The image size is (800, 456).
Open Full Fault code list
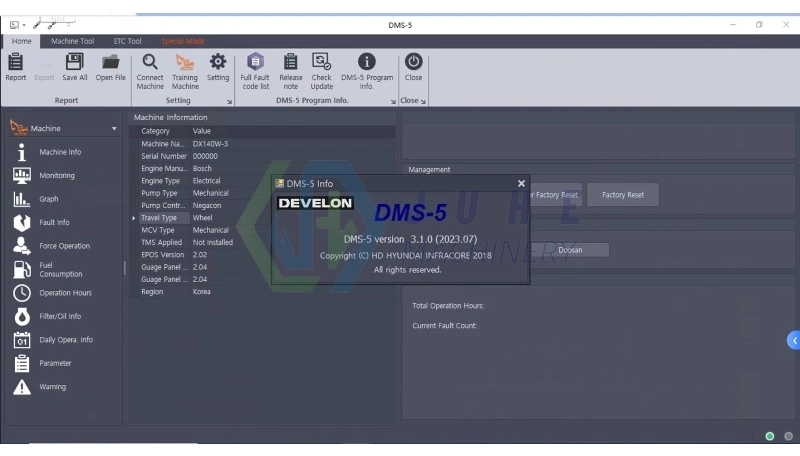pyautogui.click(x=255, y=72)
